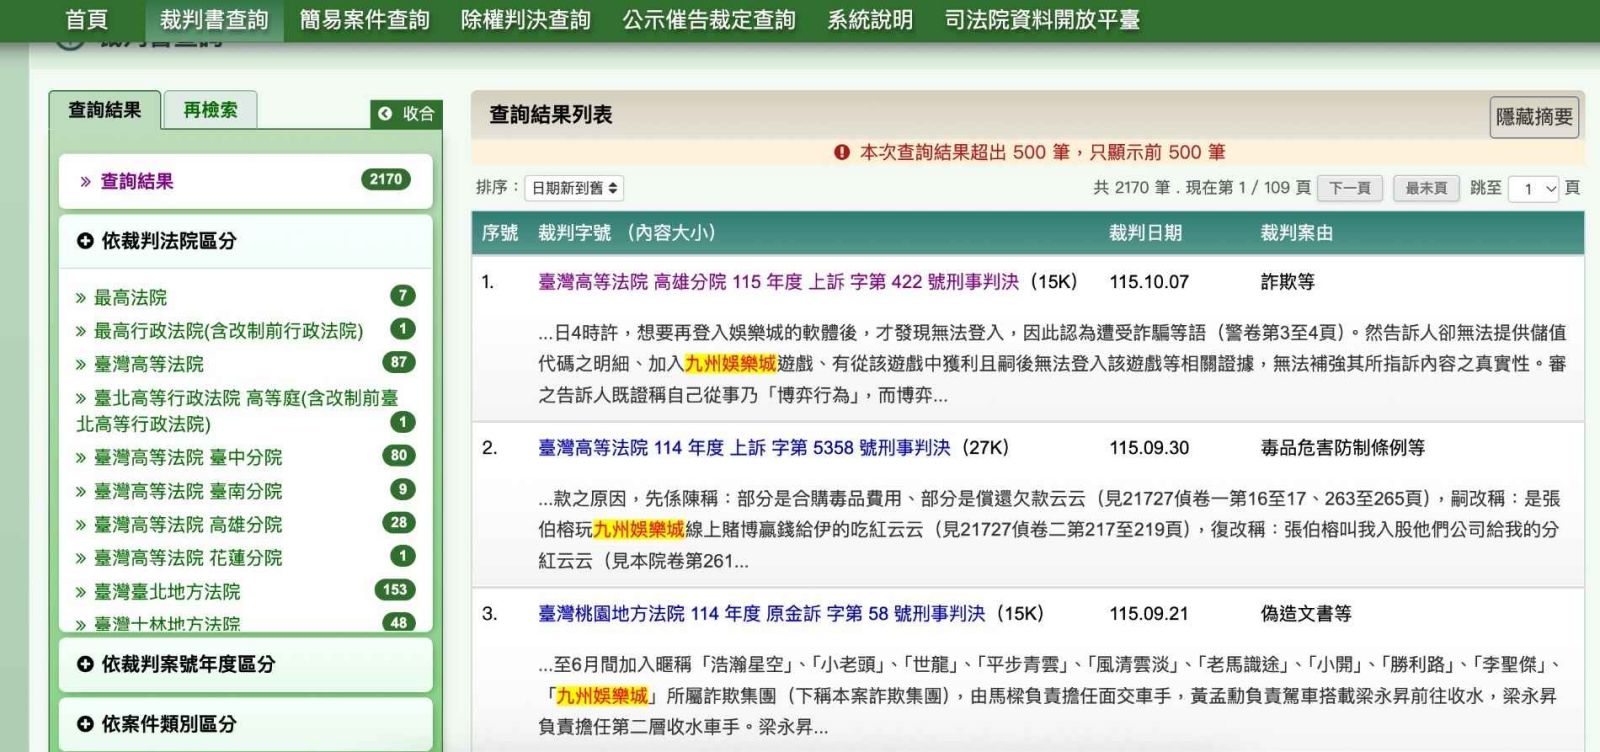Screen dimensions: 1600x752
Task: Click the 裁判日期 column header
Action: 1145,233
